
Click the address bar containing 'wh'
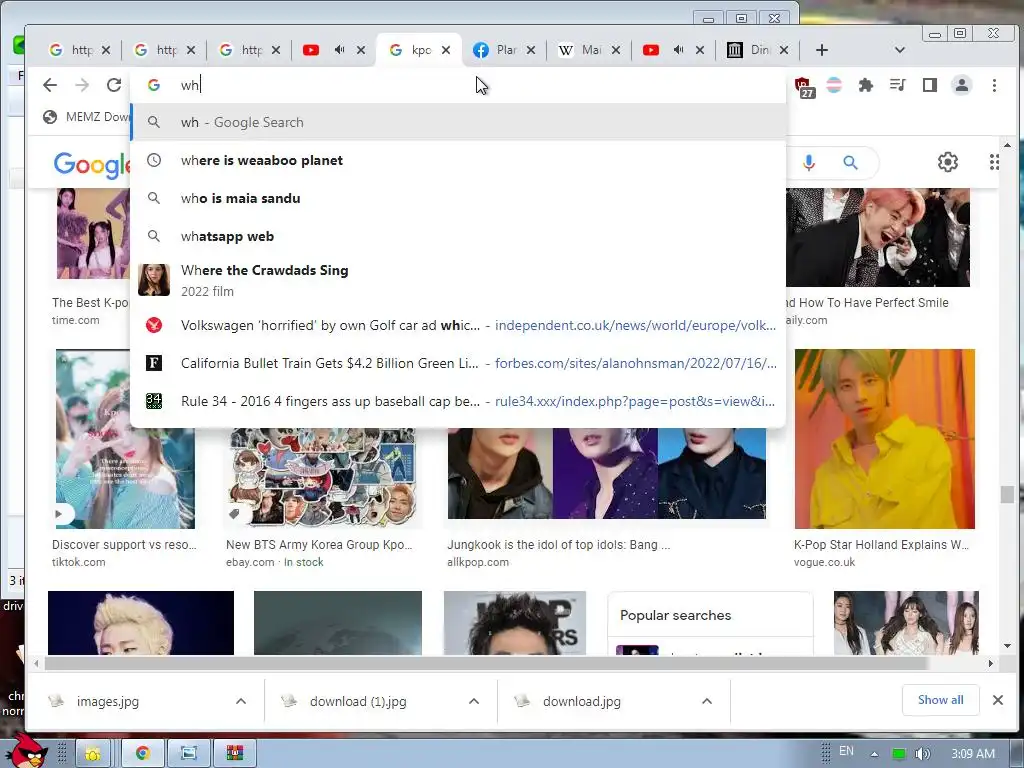pyautogui.click(x=458, y=85)
